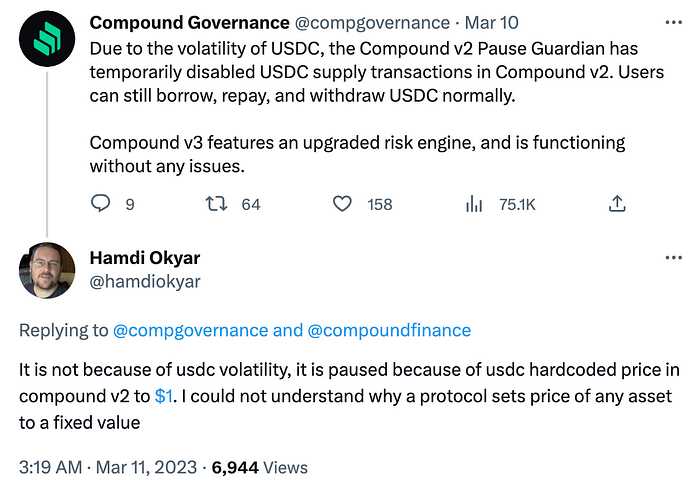
Task: Open Compound Governance profile avatar
Action: click(x=47, y=46)
